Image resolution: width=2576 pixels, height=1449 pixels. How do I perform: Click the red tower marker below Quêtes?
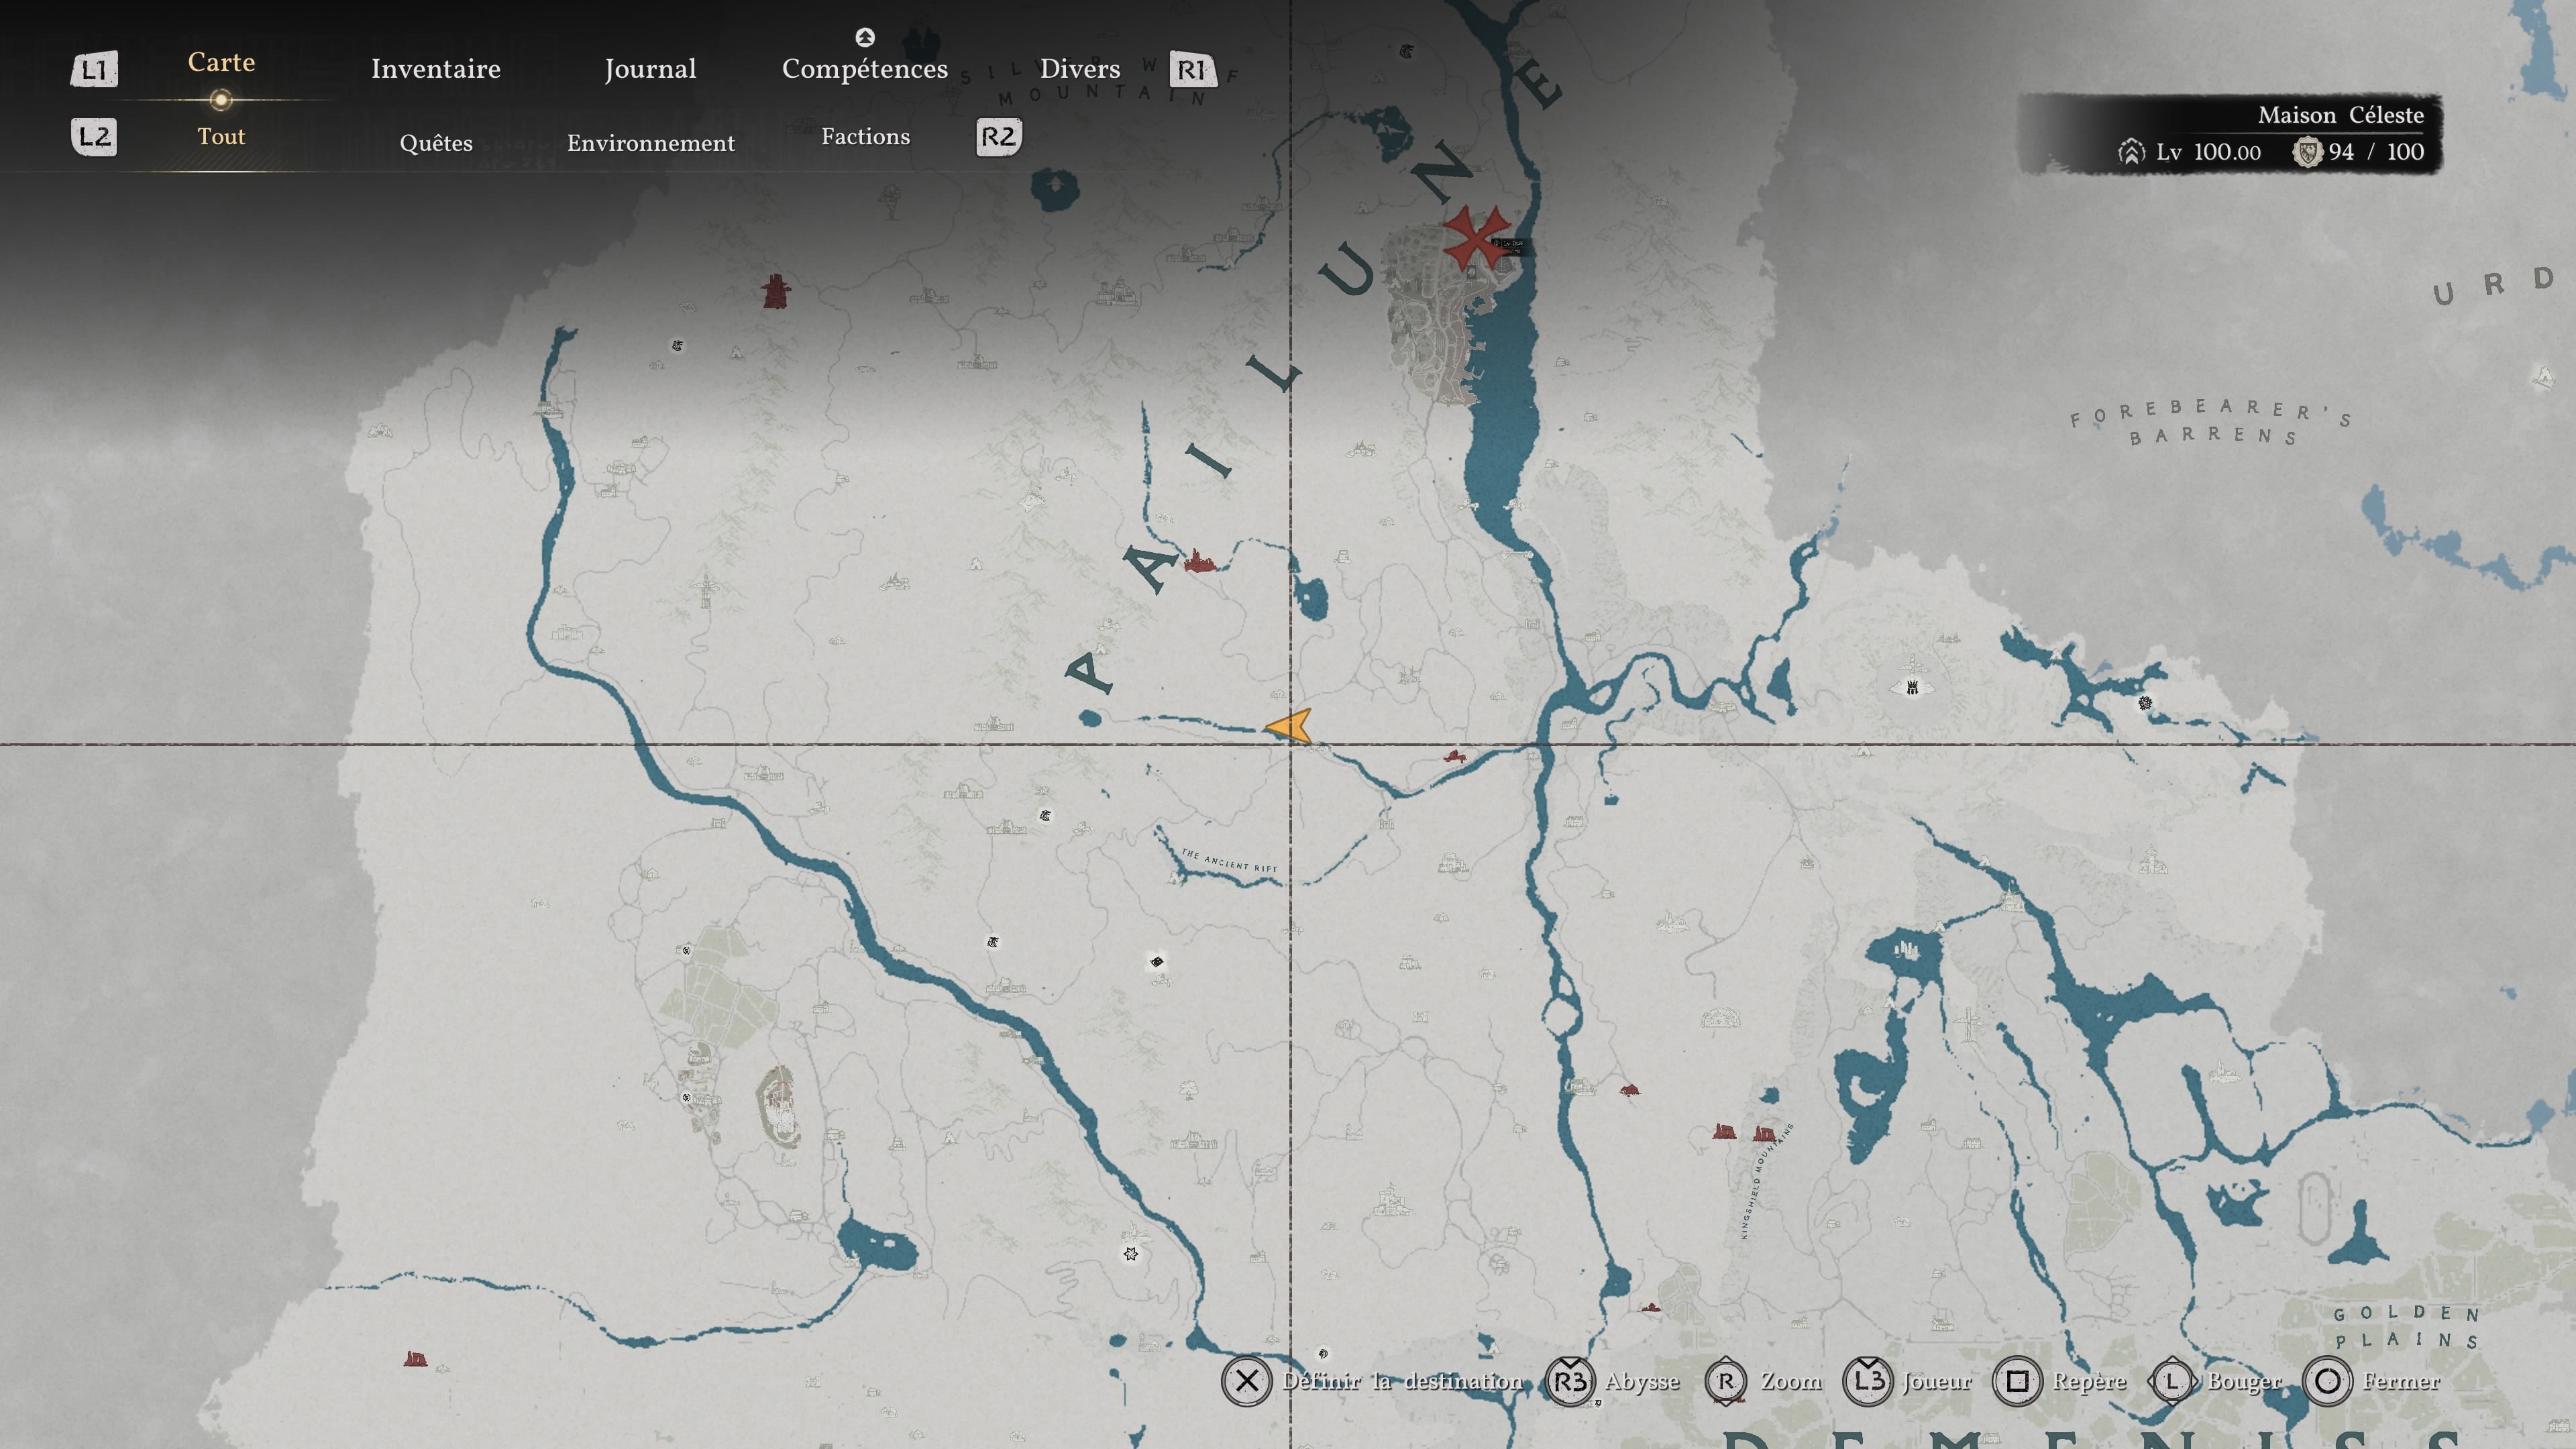tap(775, 291)
